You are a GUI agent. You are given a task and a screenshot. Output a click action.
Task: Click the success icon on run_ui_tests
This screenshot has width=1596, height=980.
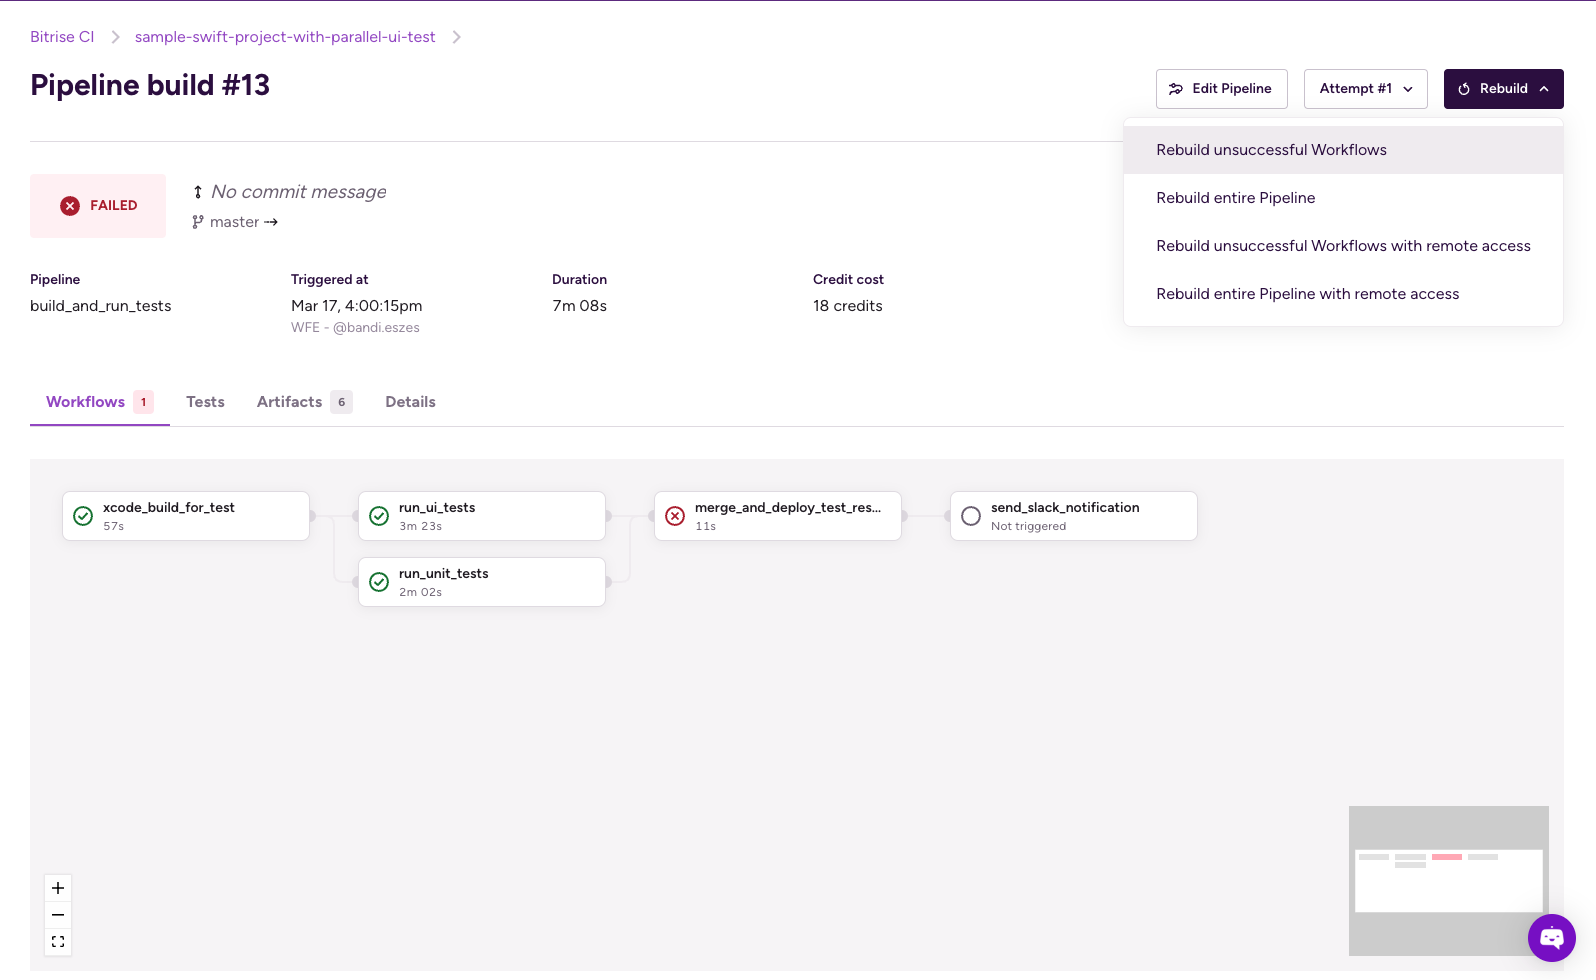[379, 516]
